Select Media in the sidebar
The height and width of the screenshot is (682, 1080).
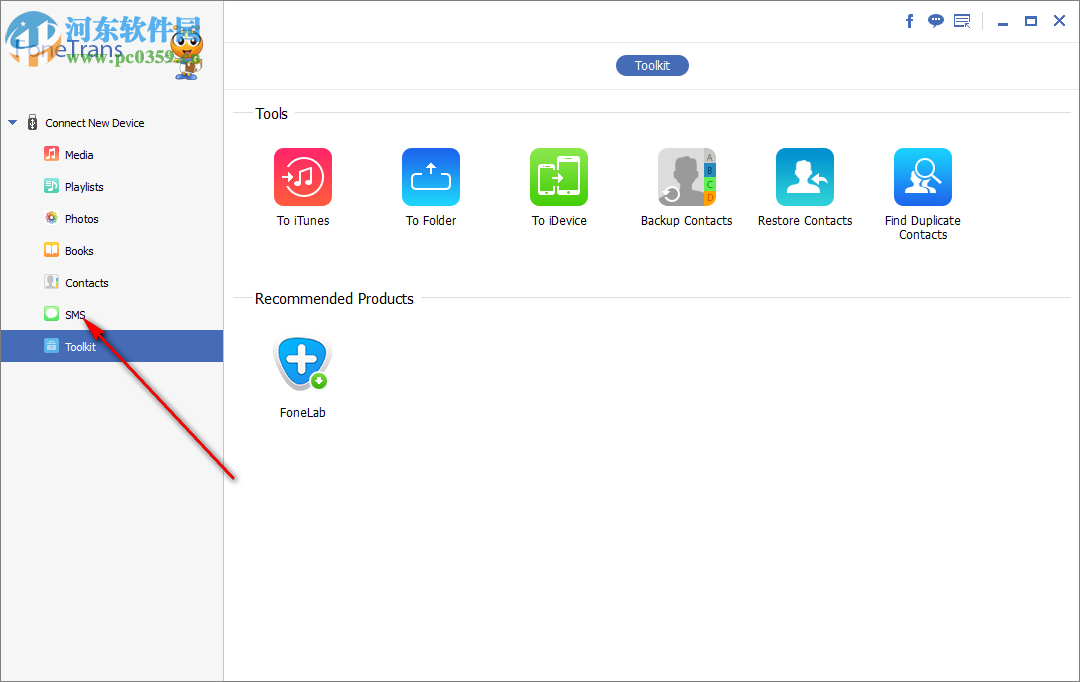coord(80,154)
